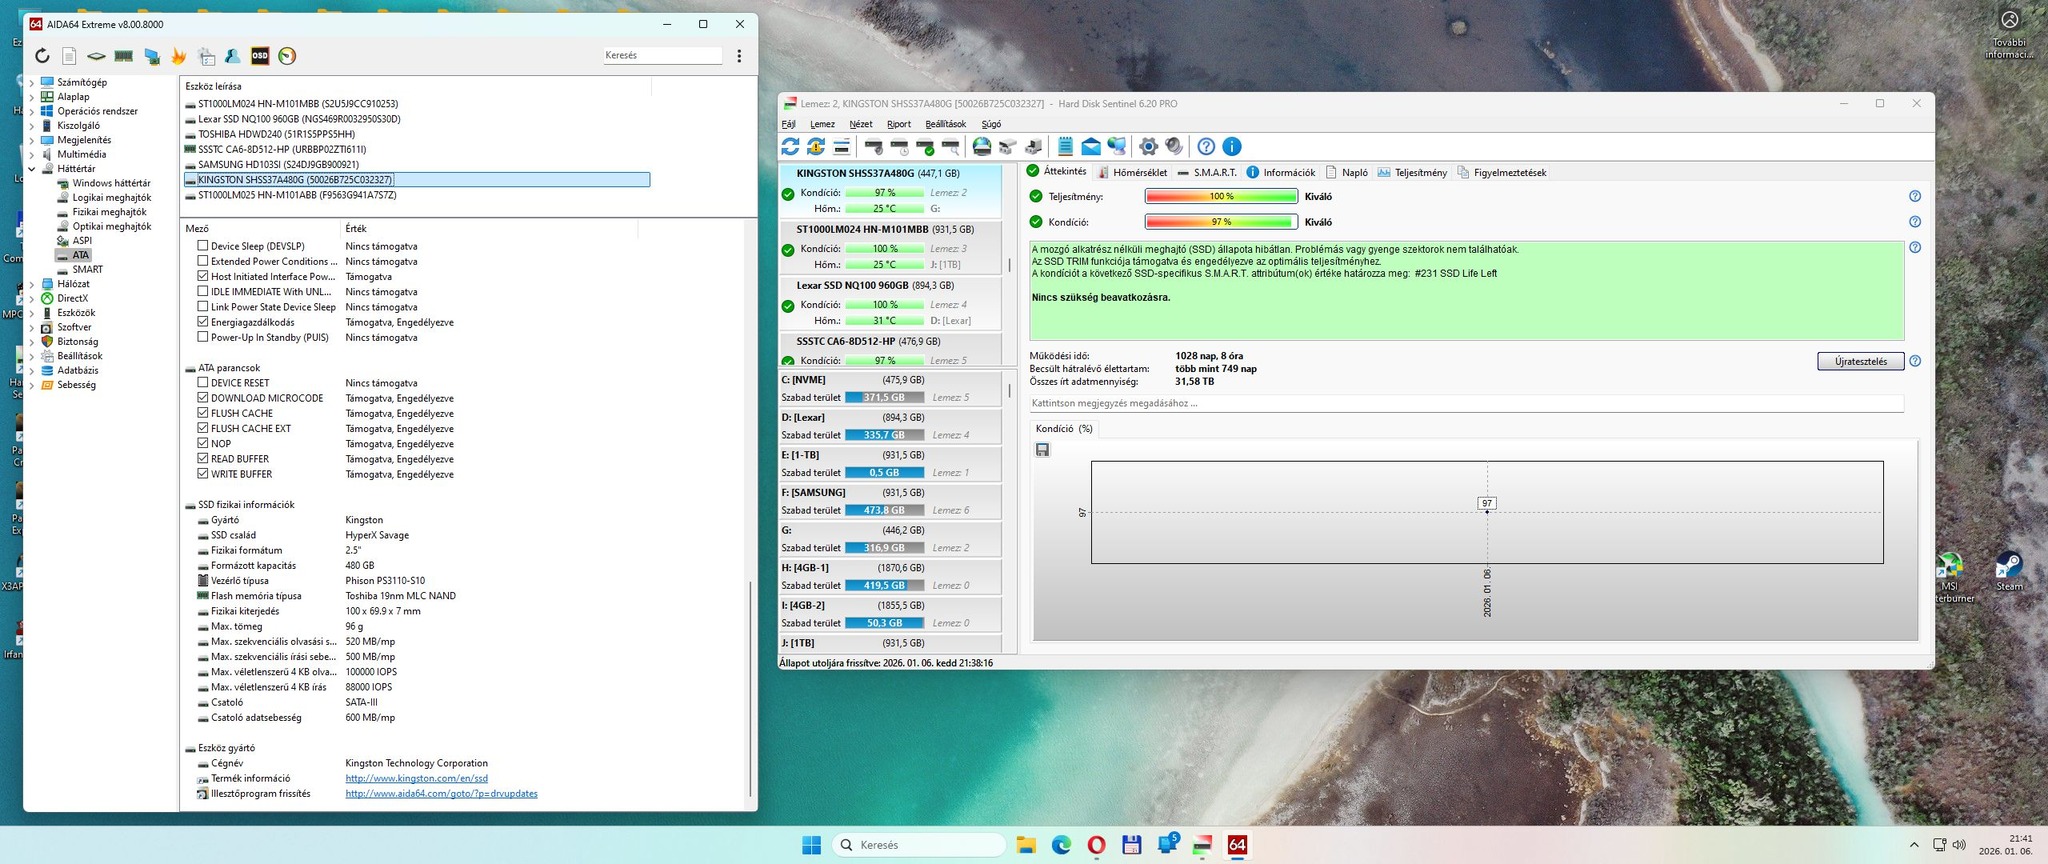Viewport: 2048px width, 864px height.
Task: Select Lexar SSD NQ100 960GB in AIDA64 device list
Action: [299, 119]
